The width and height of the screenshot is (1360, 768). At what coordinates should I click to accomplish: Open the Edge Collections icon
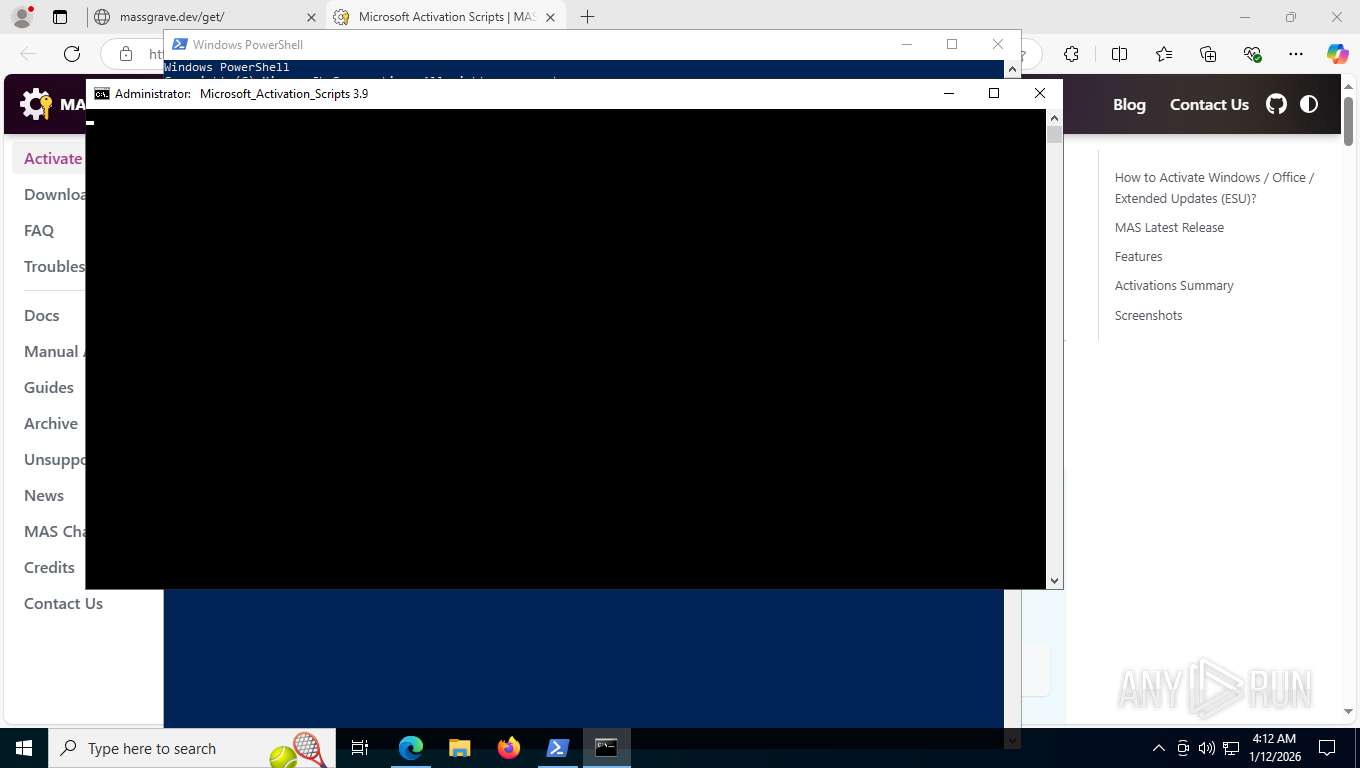[x=1208, y=54]
